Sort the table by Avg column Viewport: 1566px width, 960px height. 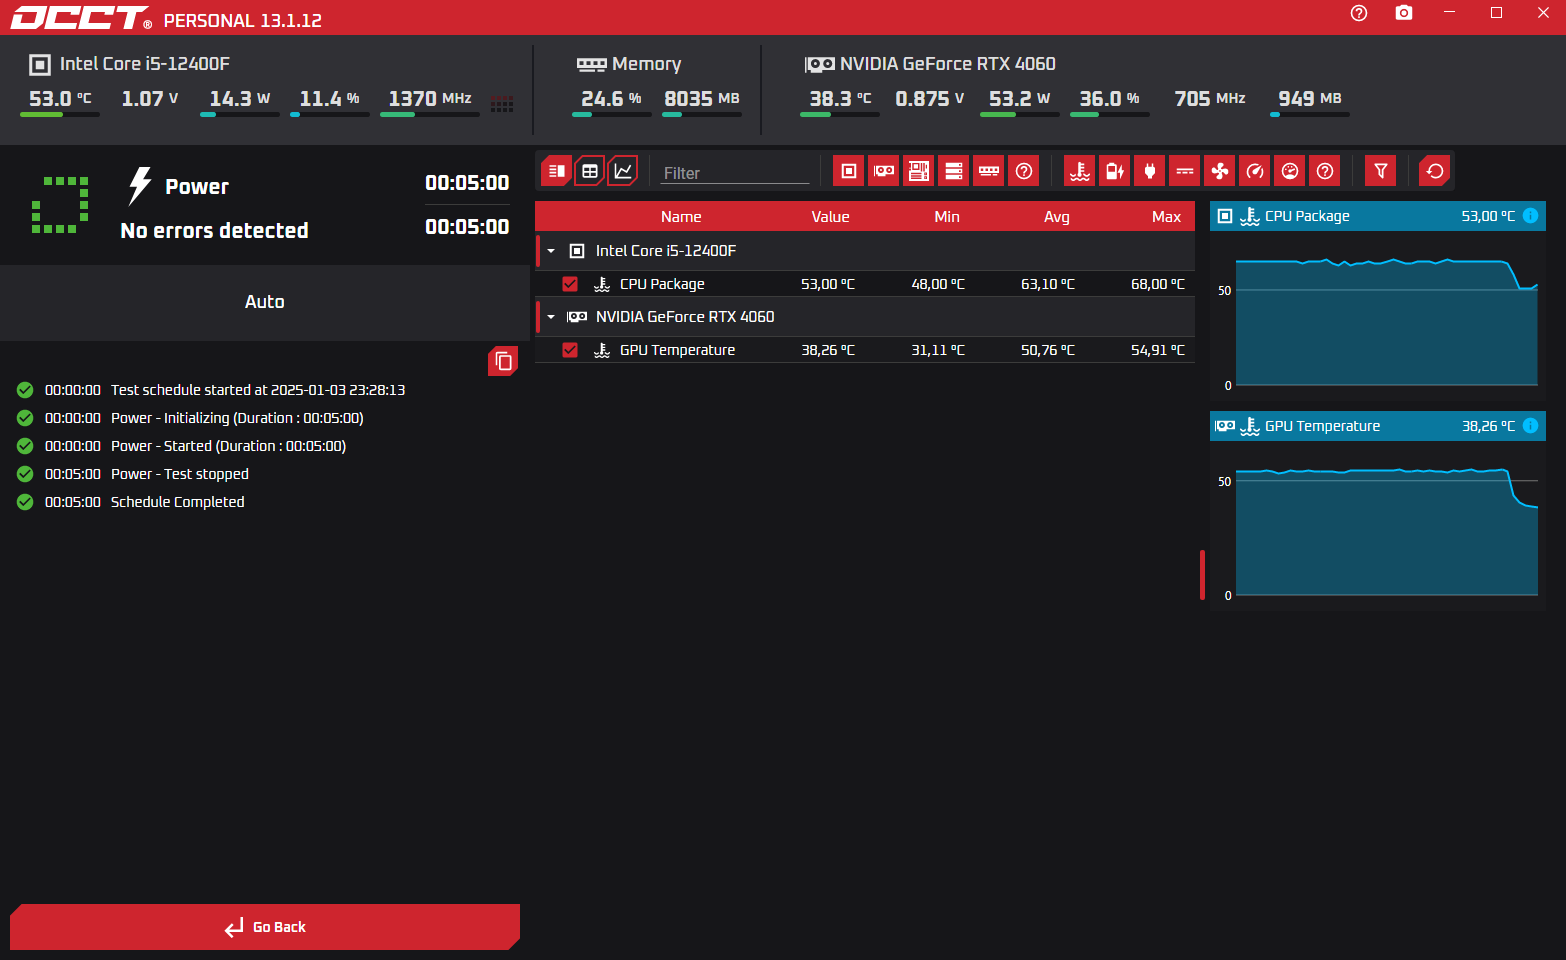[1057, 217]
